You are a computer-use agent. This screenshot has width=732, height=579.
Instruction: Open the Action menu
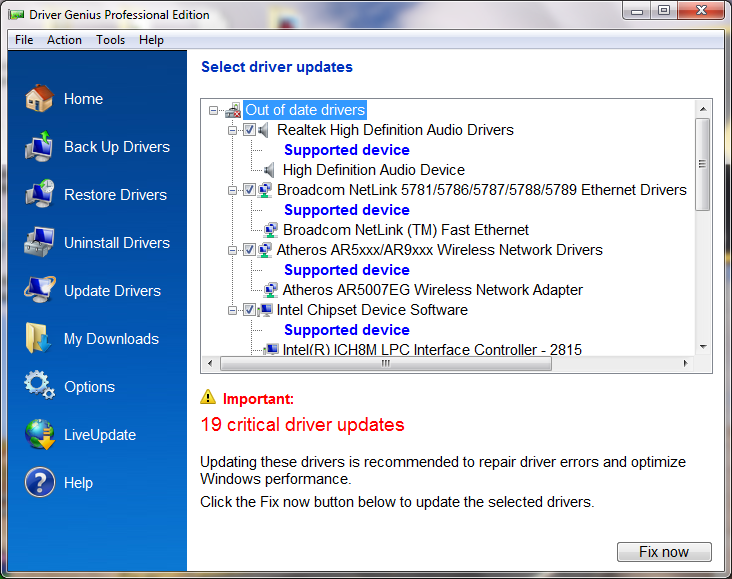click(64, 40)
